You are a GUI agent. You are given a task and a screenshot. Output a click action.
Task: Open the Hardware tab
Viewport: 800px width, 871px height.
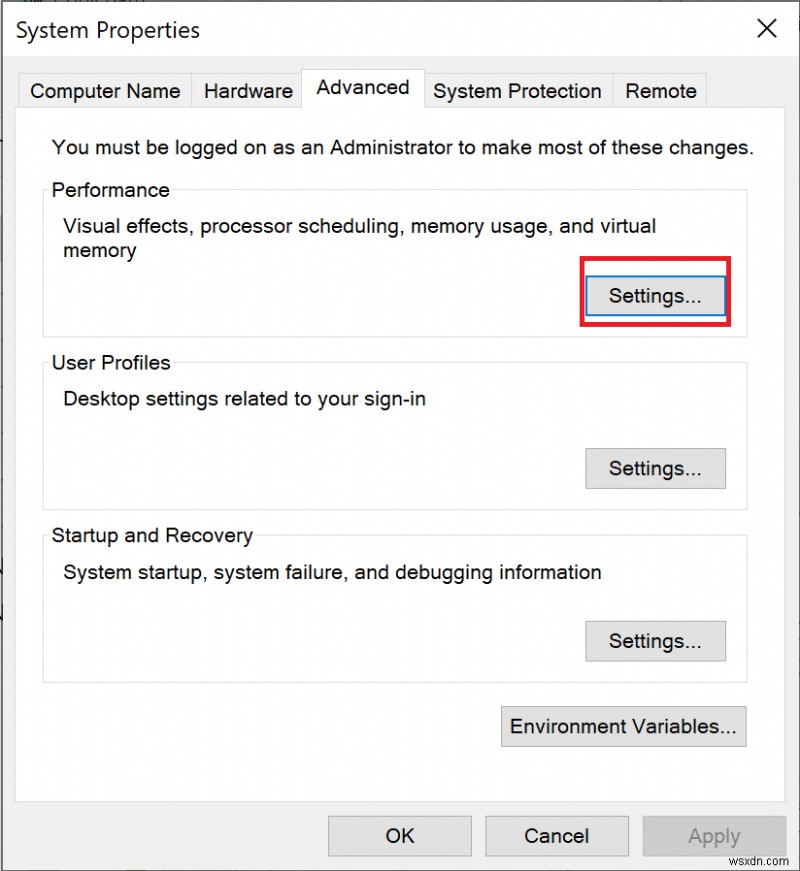[247, 90]
